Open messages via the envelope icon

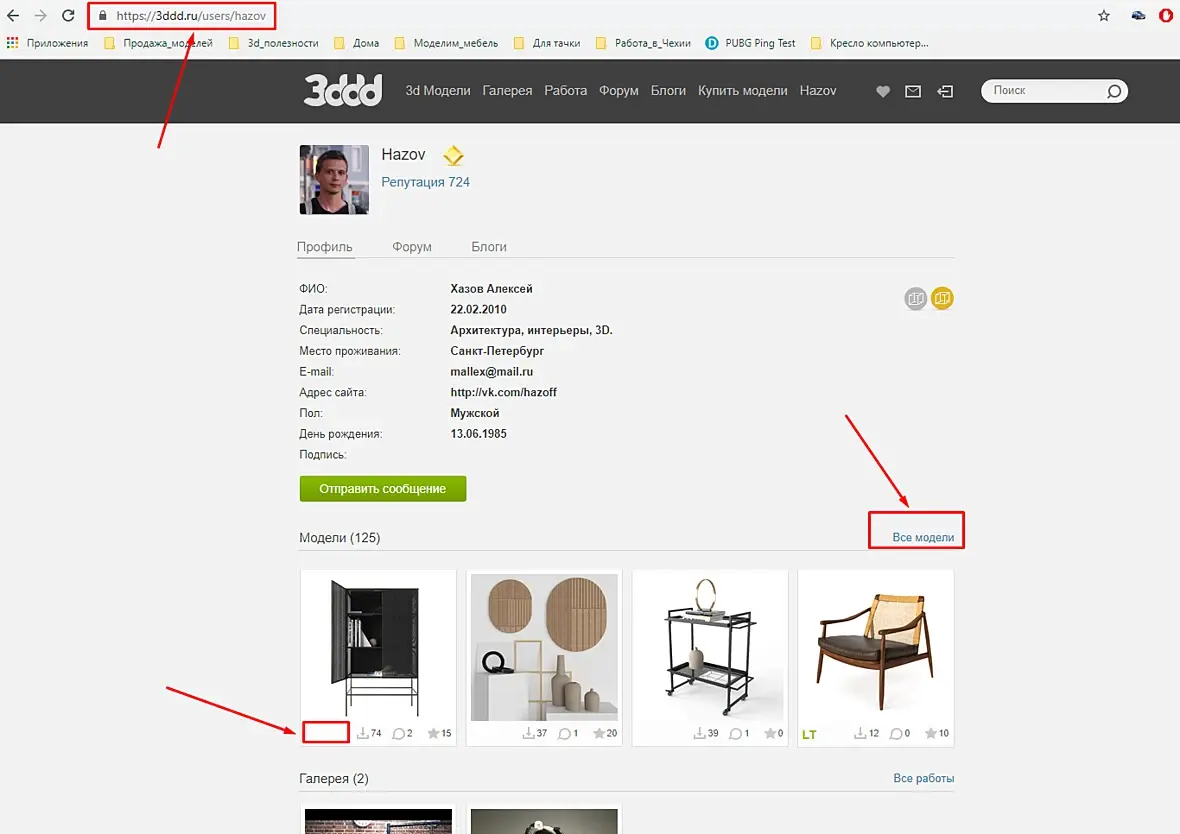tap(913, 91)
